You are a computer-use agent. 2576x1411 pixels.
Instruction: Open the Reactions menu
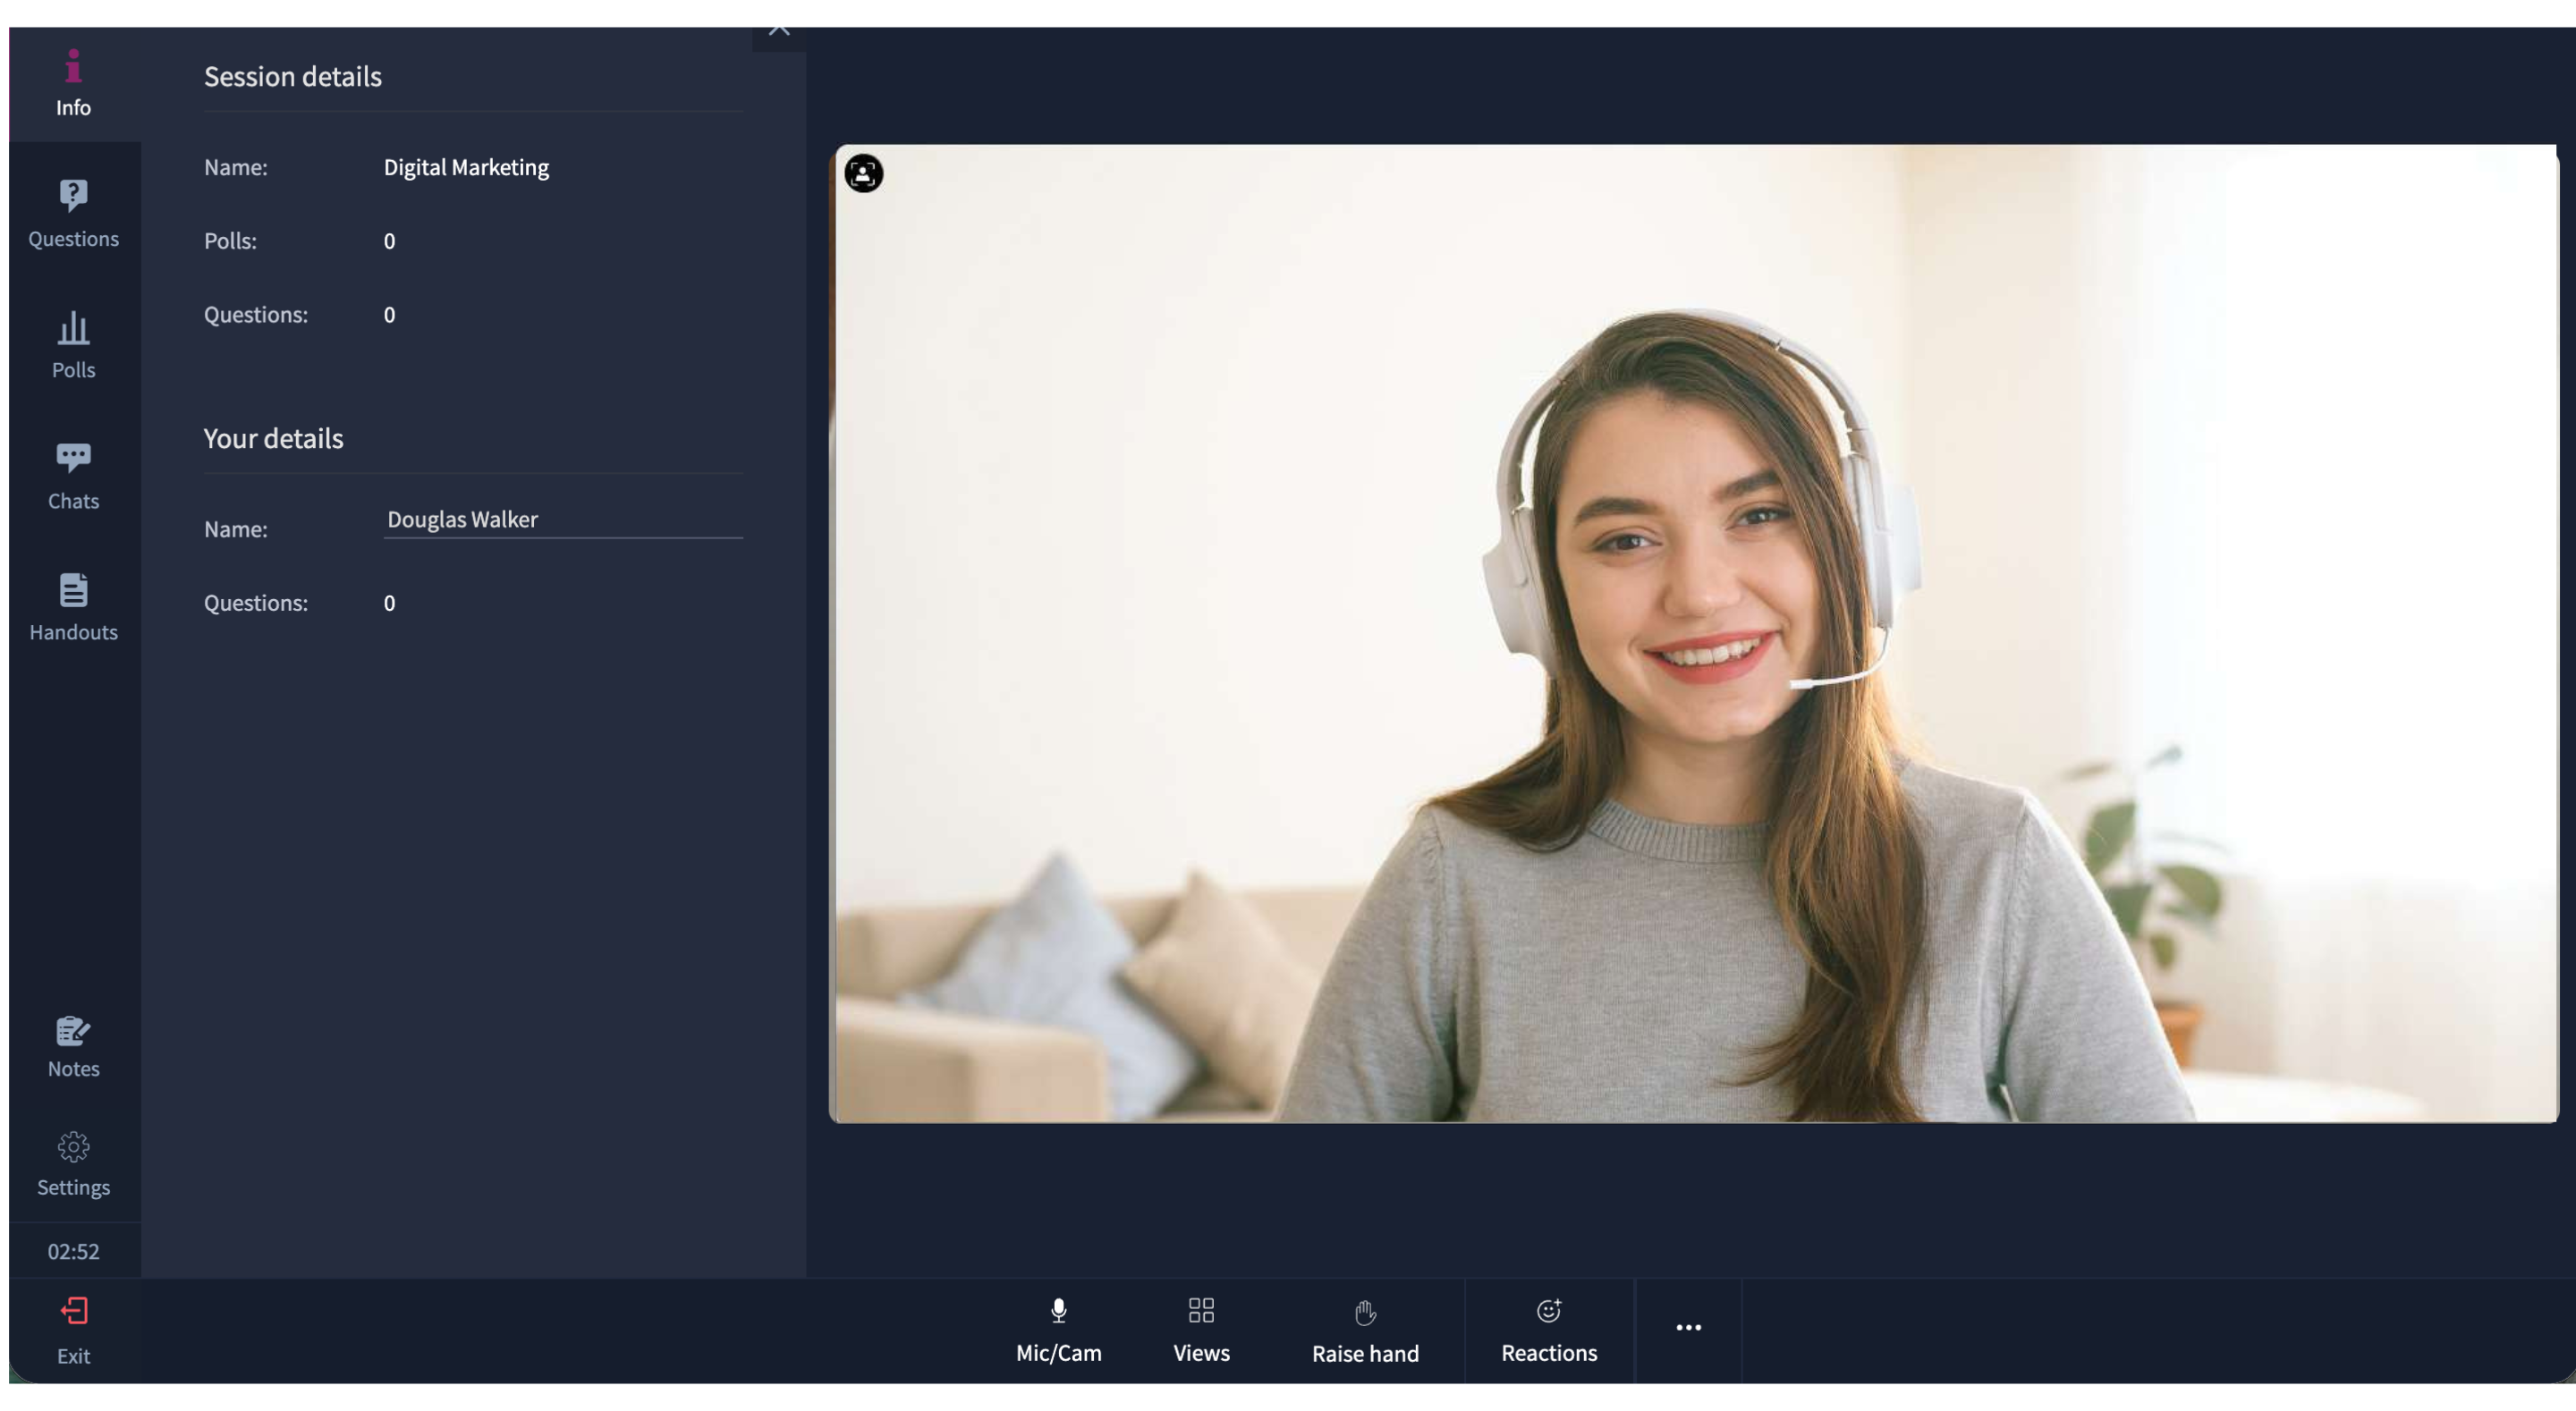click(1548, 1329)
